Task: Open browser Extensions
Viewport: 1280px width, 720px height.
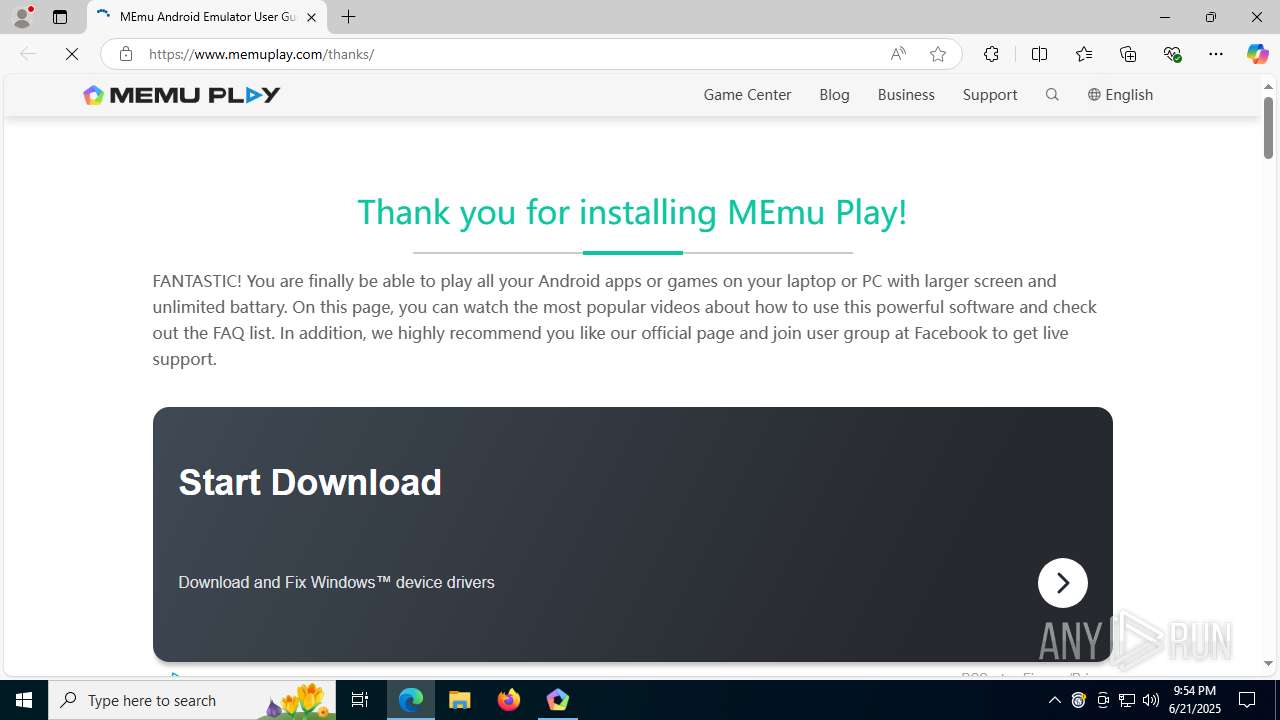Action: tap(991, 54)
